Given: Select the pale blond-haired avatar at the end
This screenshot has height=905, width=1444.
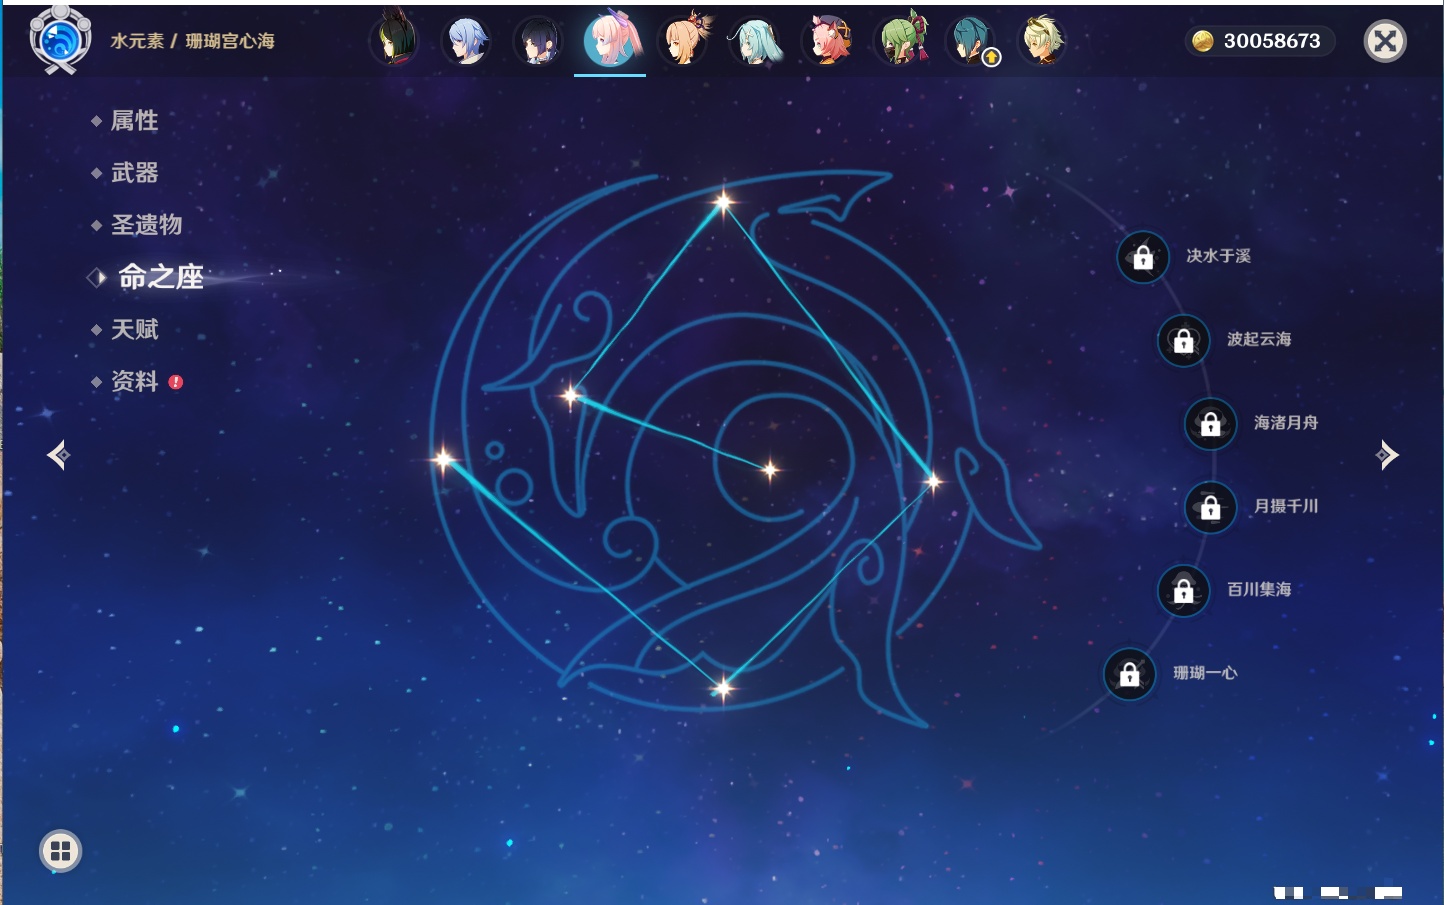Looking at the screenshot, I should click(1042, 40).
